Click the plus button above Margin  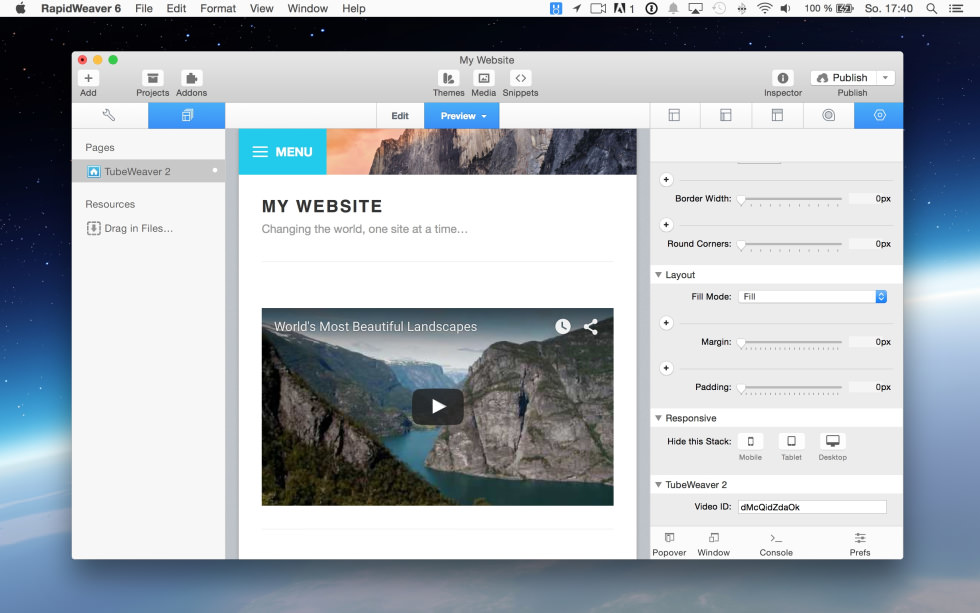tap(666, 323)
